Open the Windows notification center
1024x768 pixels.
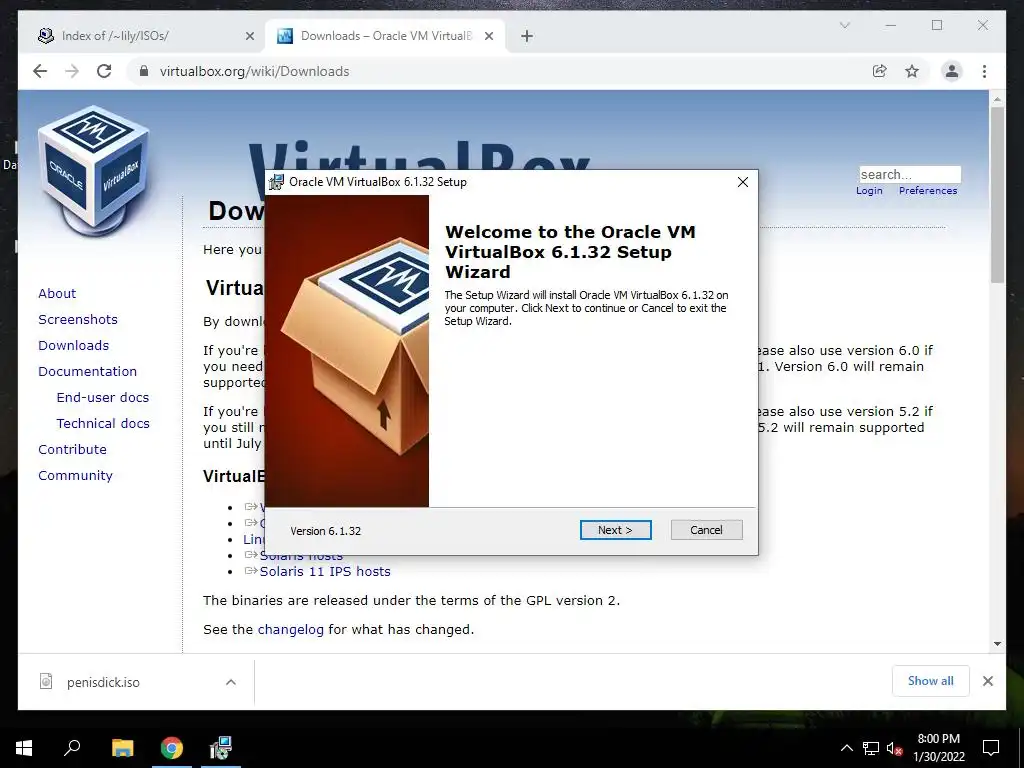(991, 748)
